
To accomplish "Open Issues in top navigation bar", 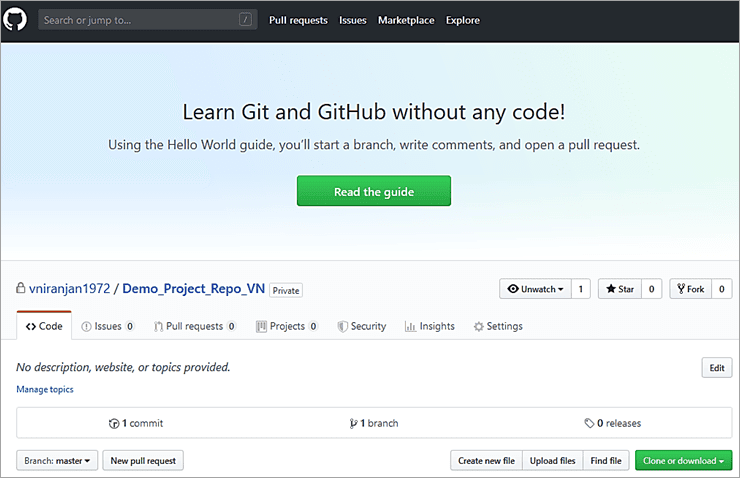I will [x=353, y=20].
